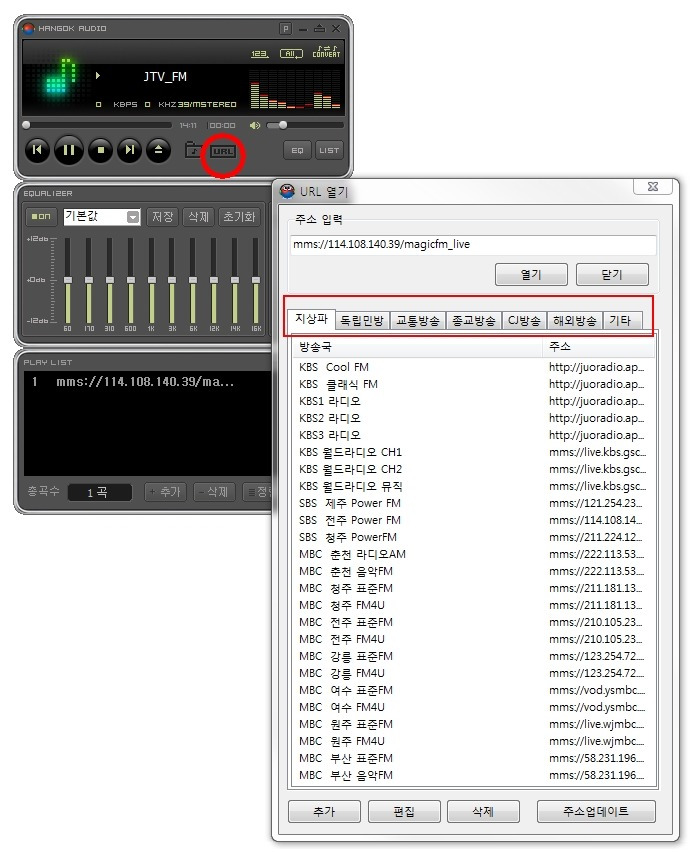Switch to the 독립민방 tab
The width and height of the screenshot is (693, 852).
362,321
